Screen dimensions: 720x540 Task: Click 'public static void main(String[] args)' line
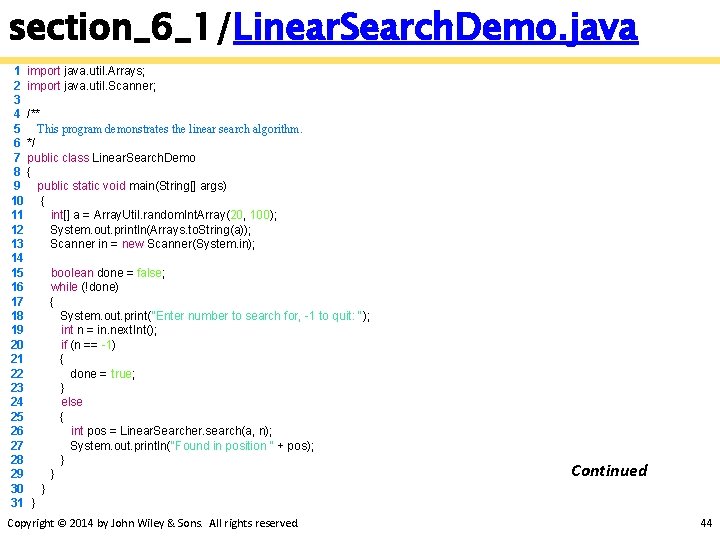coord(132,186)
